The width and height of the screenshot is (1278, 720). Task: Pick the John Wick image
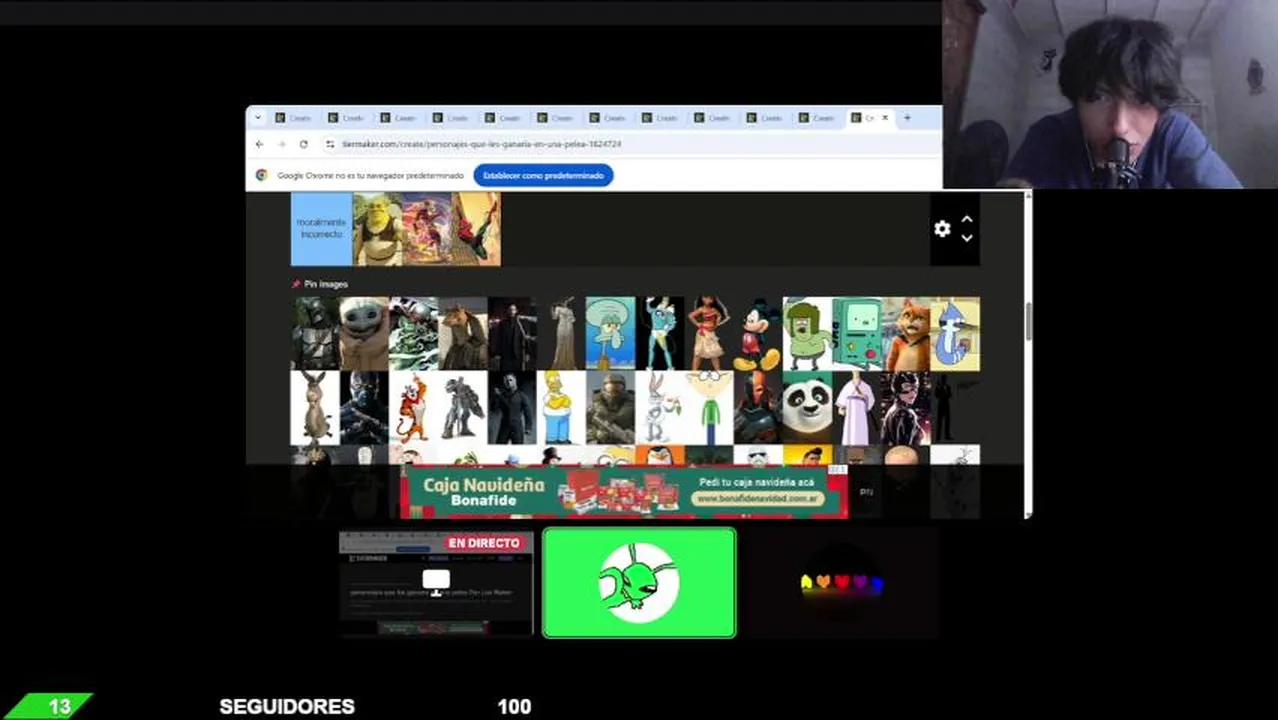tap(512, 334)
